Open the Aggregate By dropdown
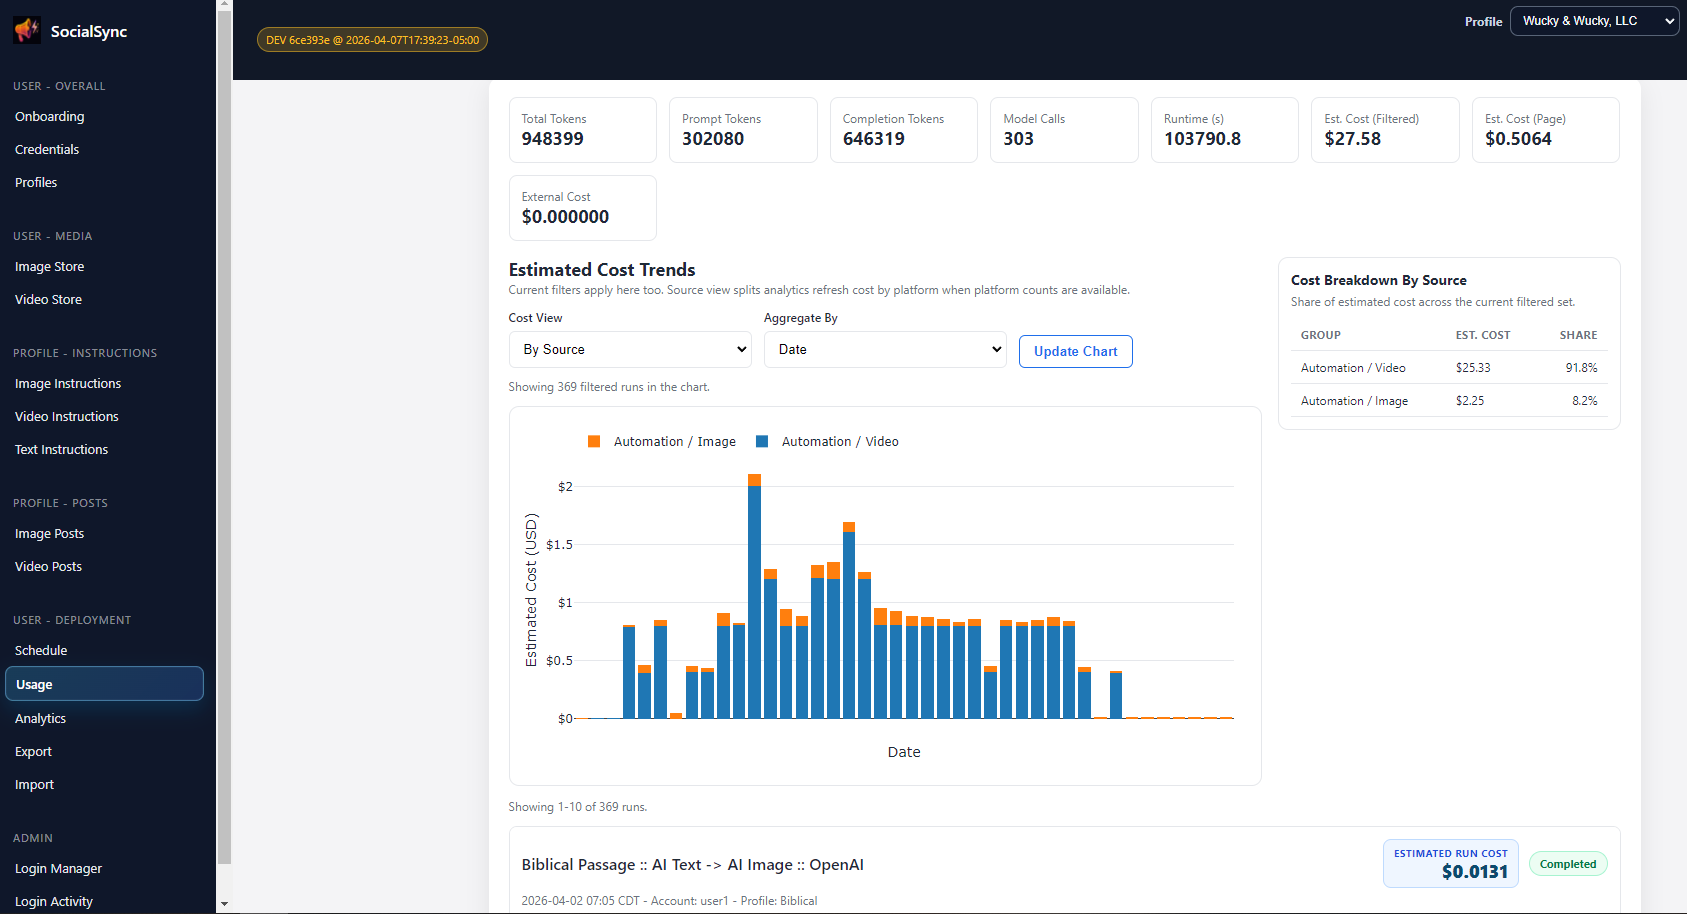 click(x=884, y=349)
